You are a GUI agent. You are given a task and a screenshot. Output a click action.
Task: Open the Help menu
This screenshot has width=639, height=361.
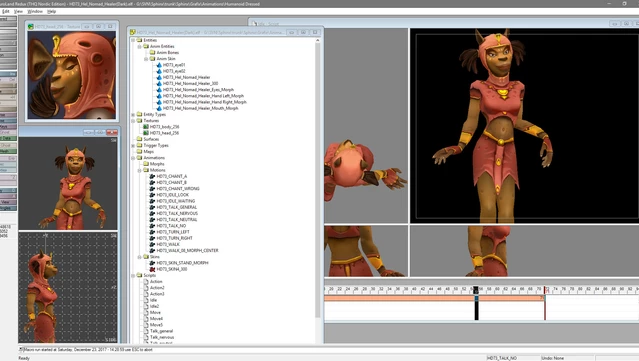[x=51, y=11]
